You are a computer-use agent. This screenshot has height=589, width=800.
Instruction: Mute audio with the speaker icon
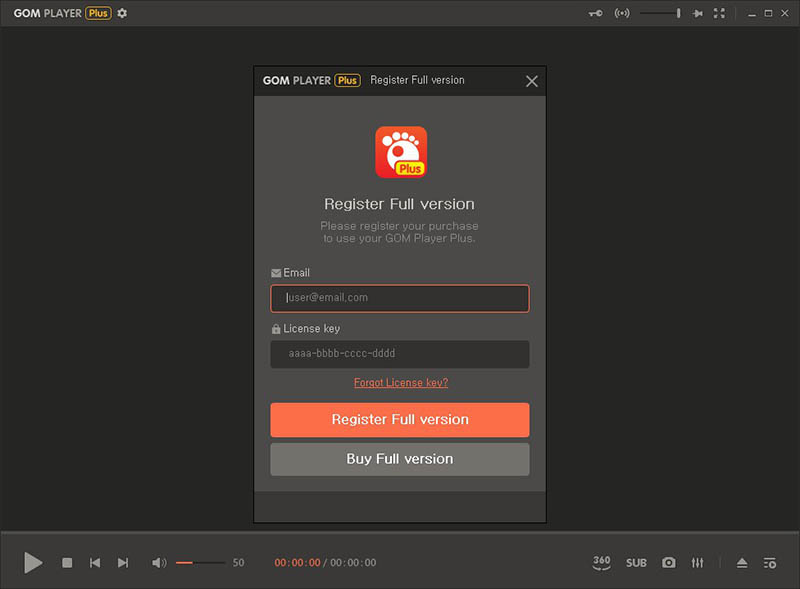[158, 563]
